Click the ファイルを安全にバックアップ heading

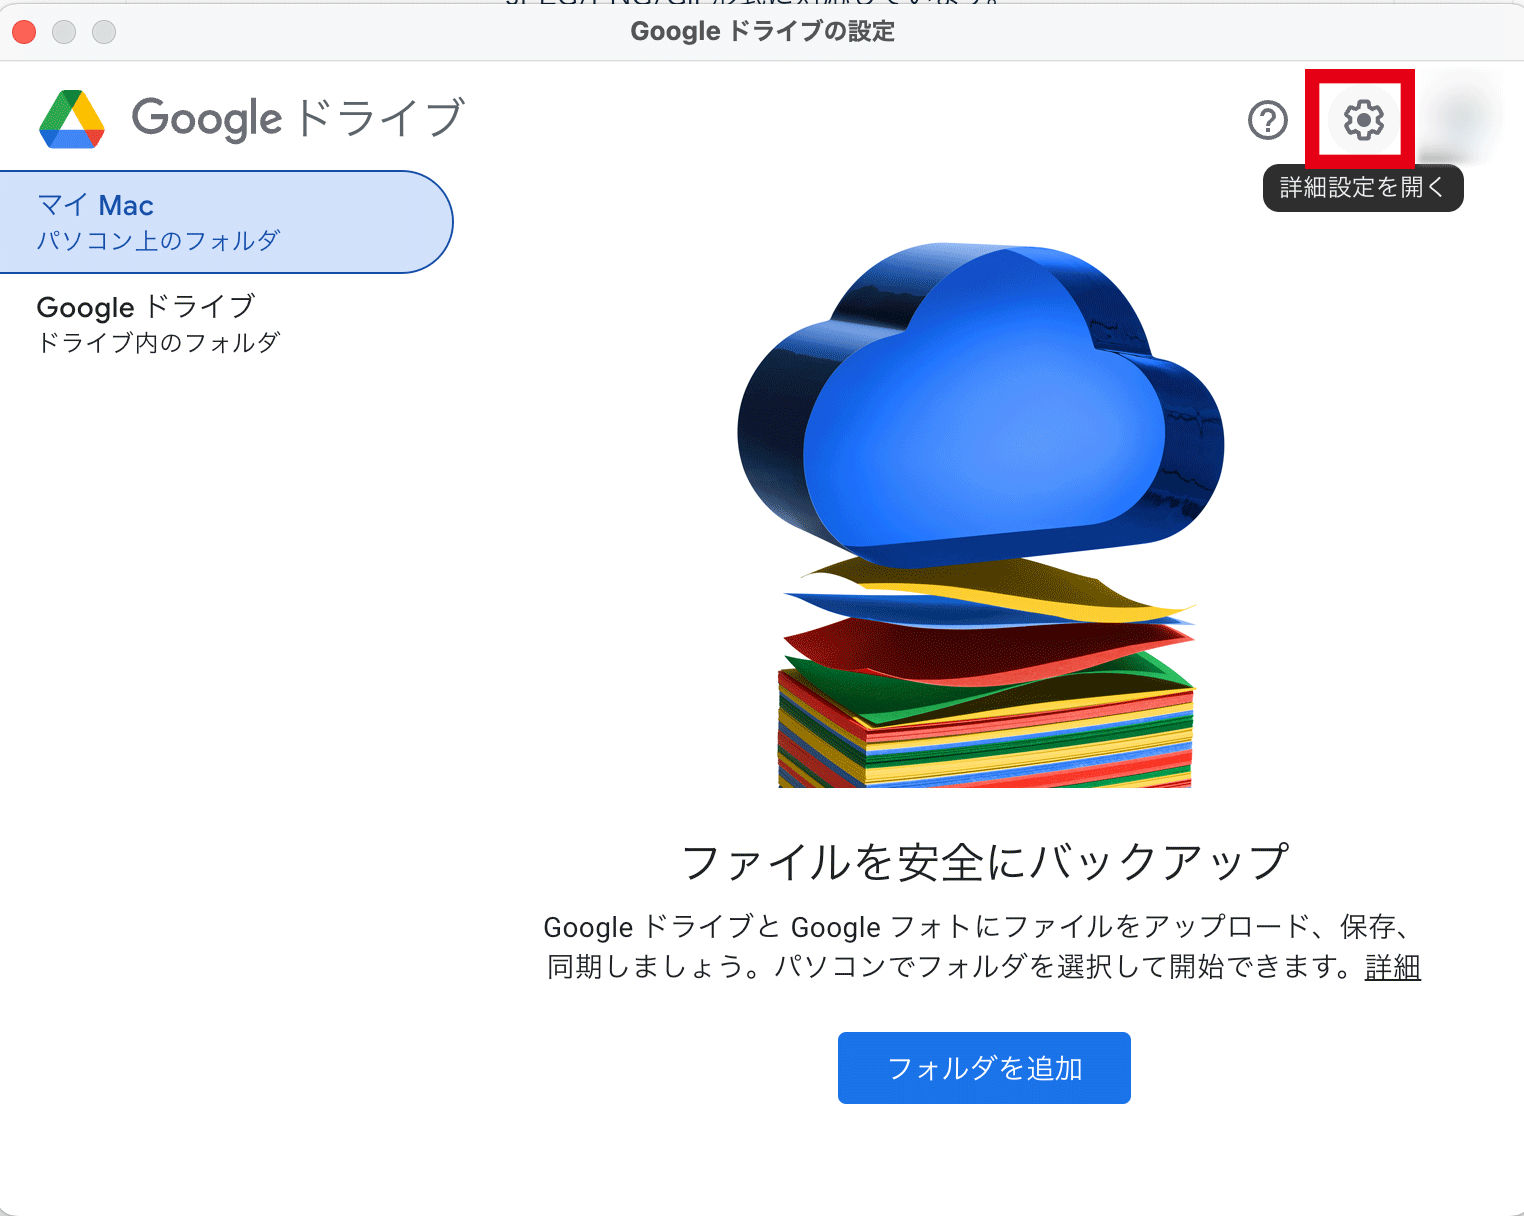coord(985,861)
